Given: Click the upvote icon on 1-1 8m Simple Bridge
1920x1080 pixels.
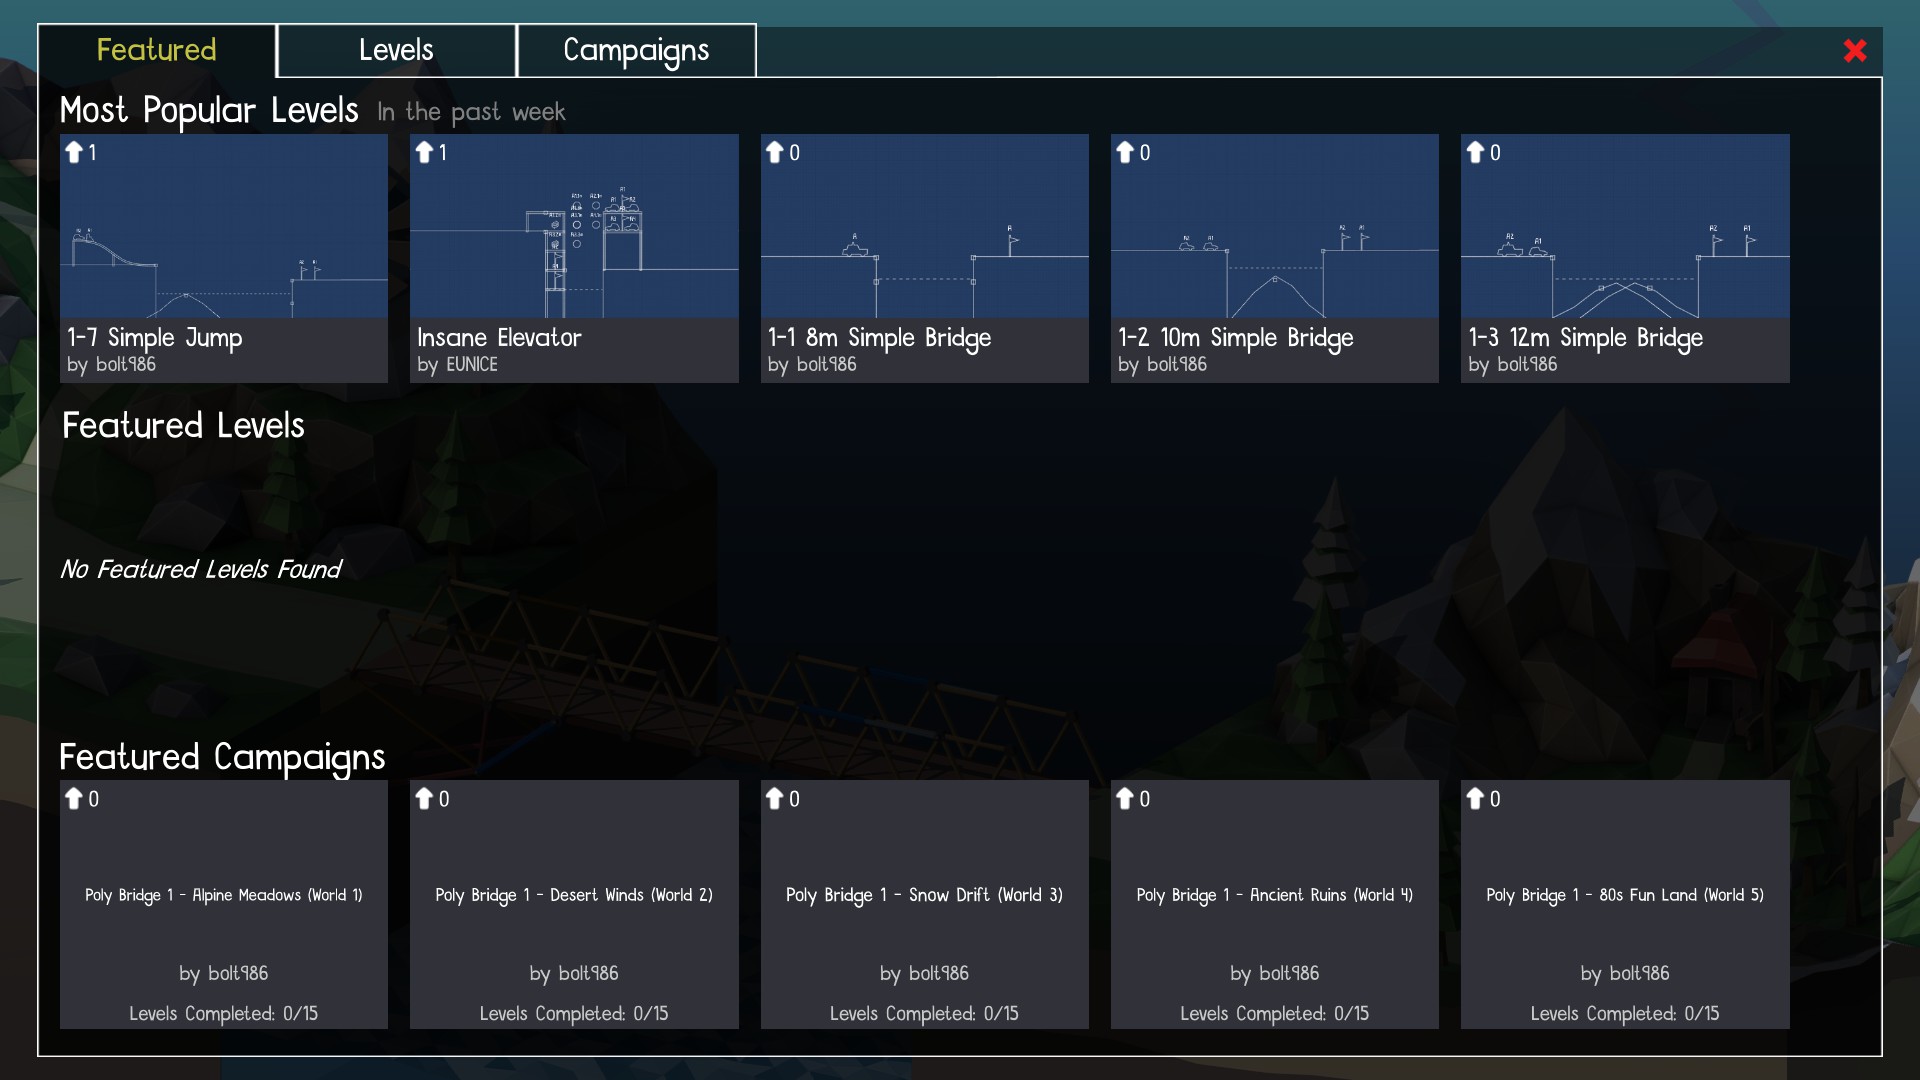Looking at the screenshot, I should click(x=778, y=152).
